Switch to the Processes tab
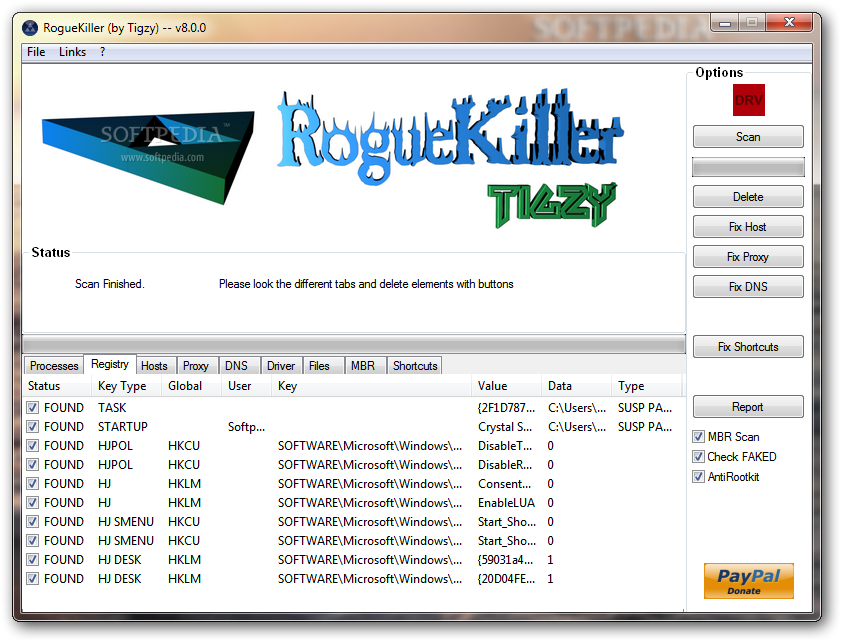The height and width of the screenshot is (642, 842). 54,366
